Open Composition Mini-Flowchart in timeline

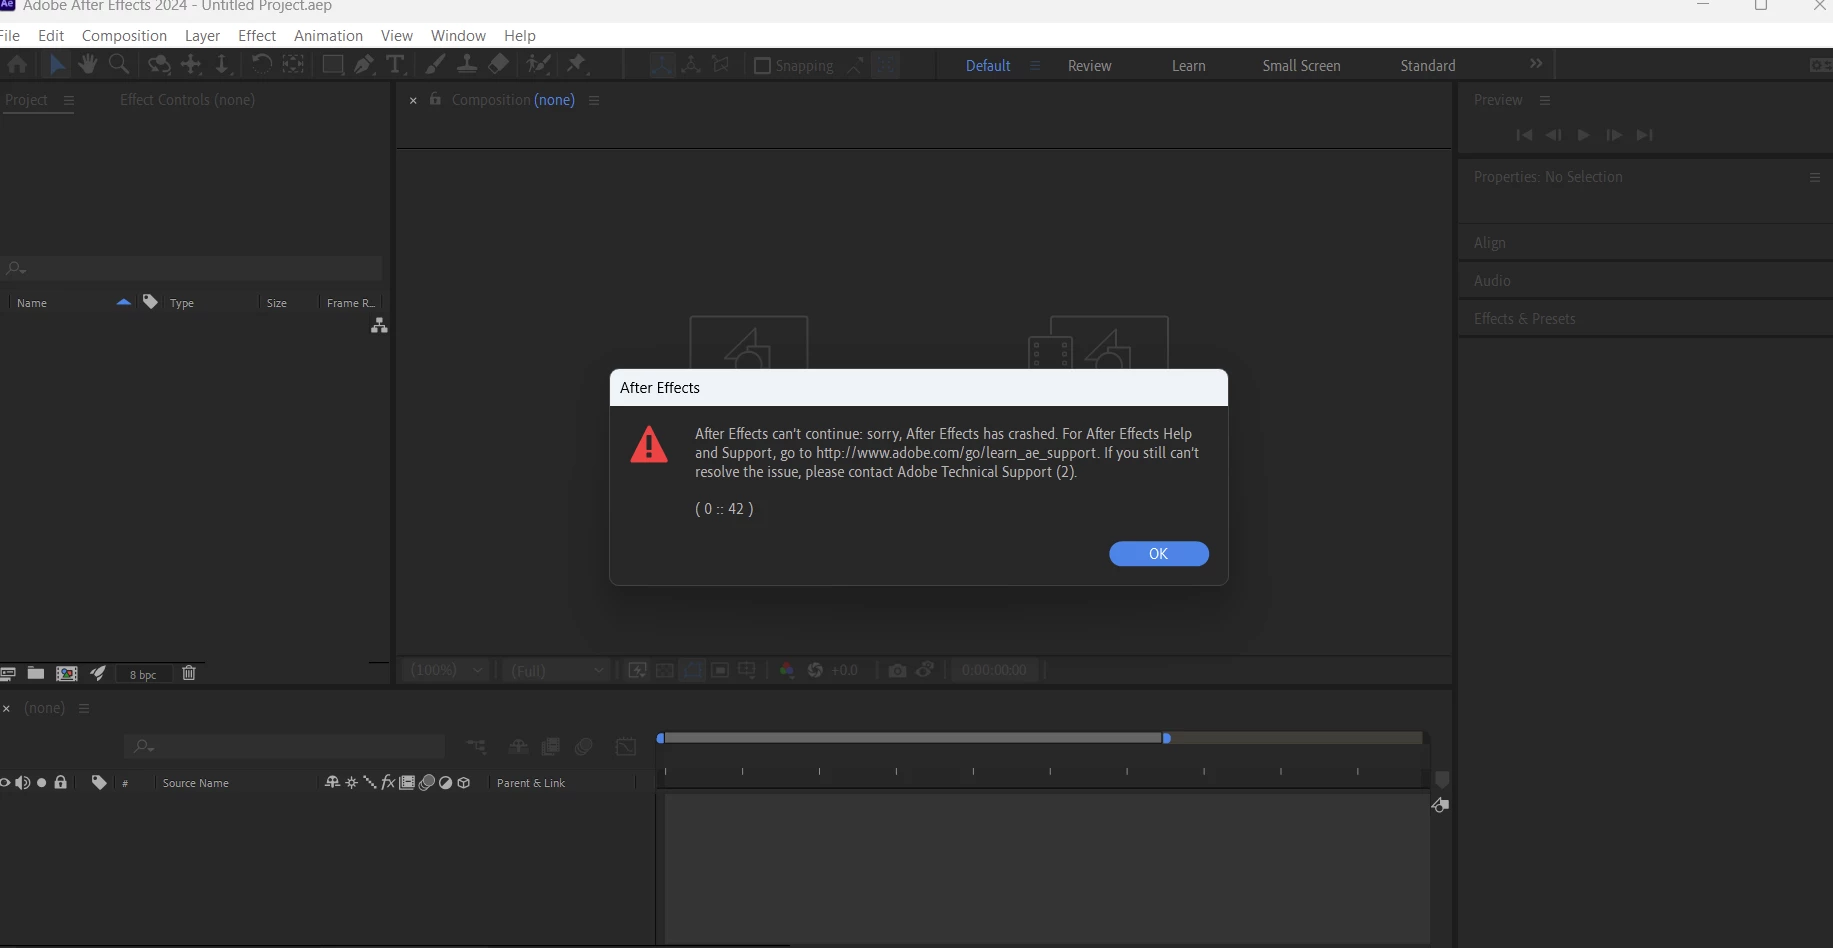477,746
